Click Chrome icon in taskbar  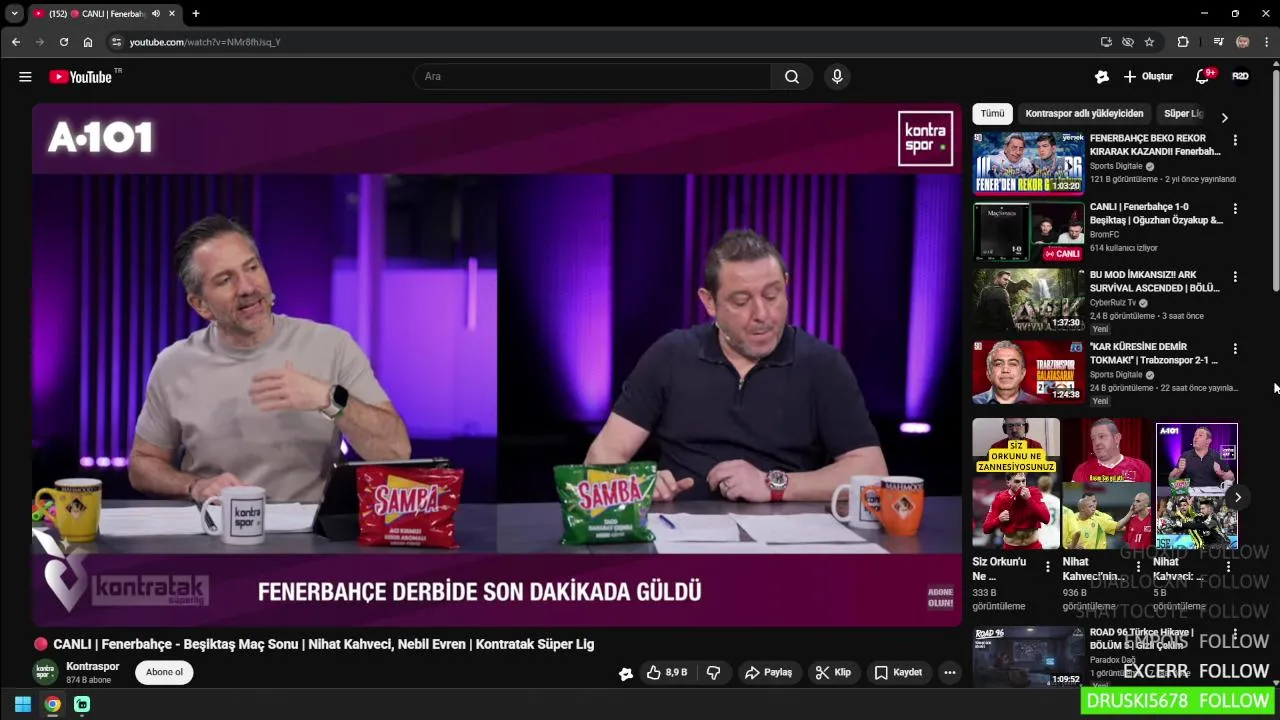click(x=52, y=704)
